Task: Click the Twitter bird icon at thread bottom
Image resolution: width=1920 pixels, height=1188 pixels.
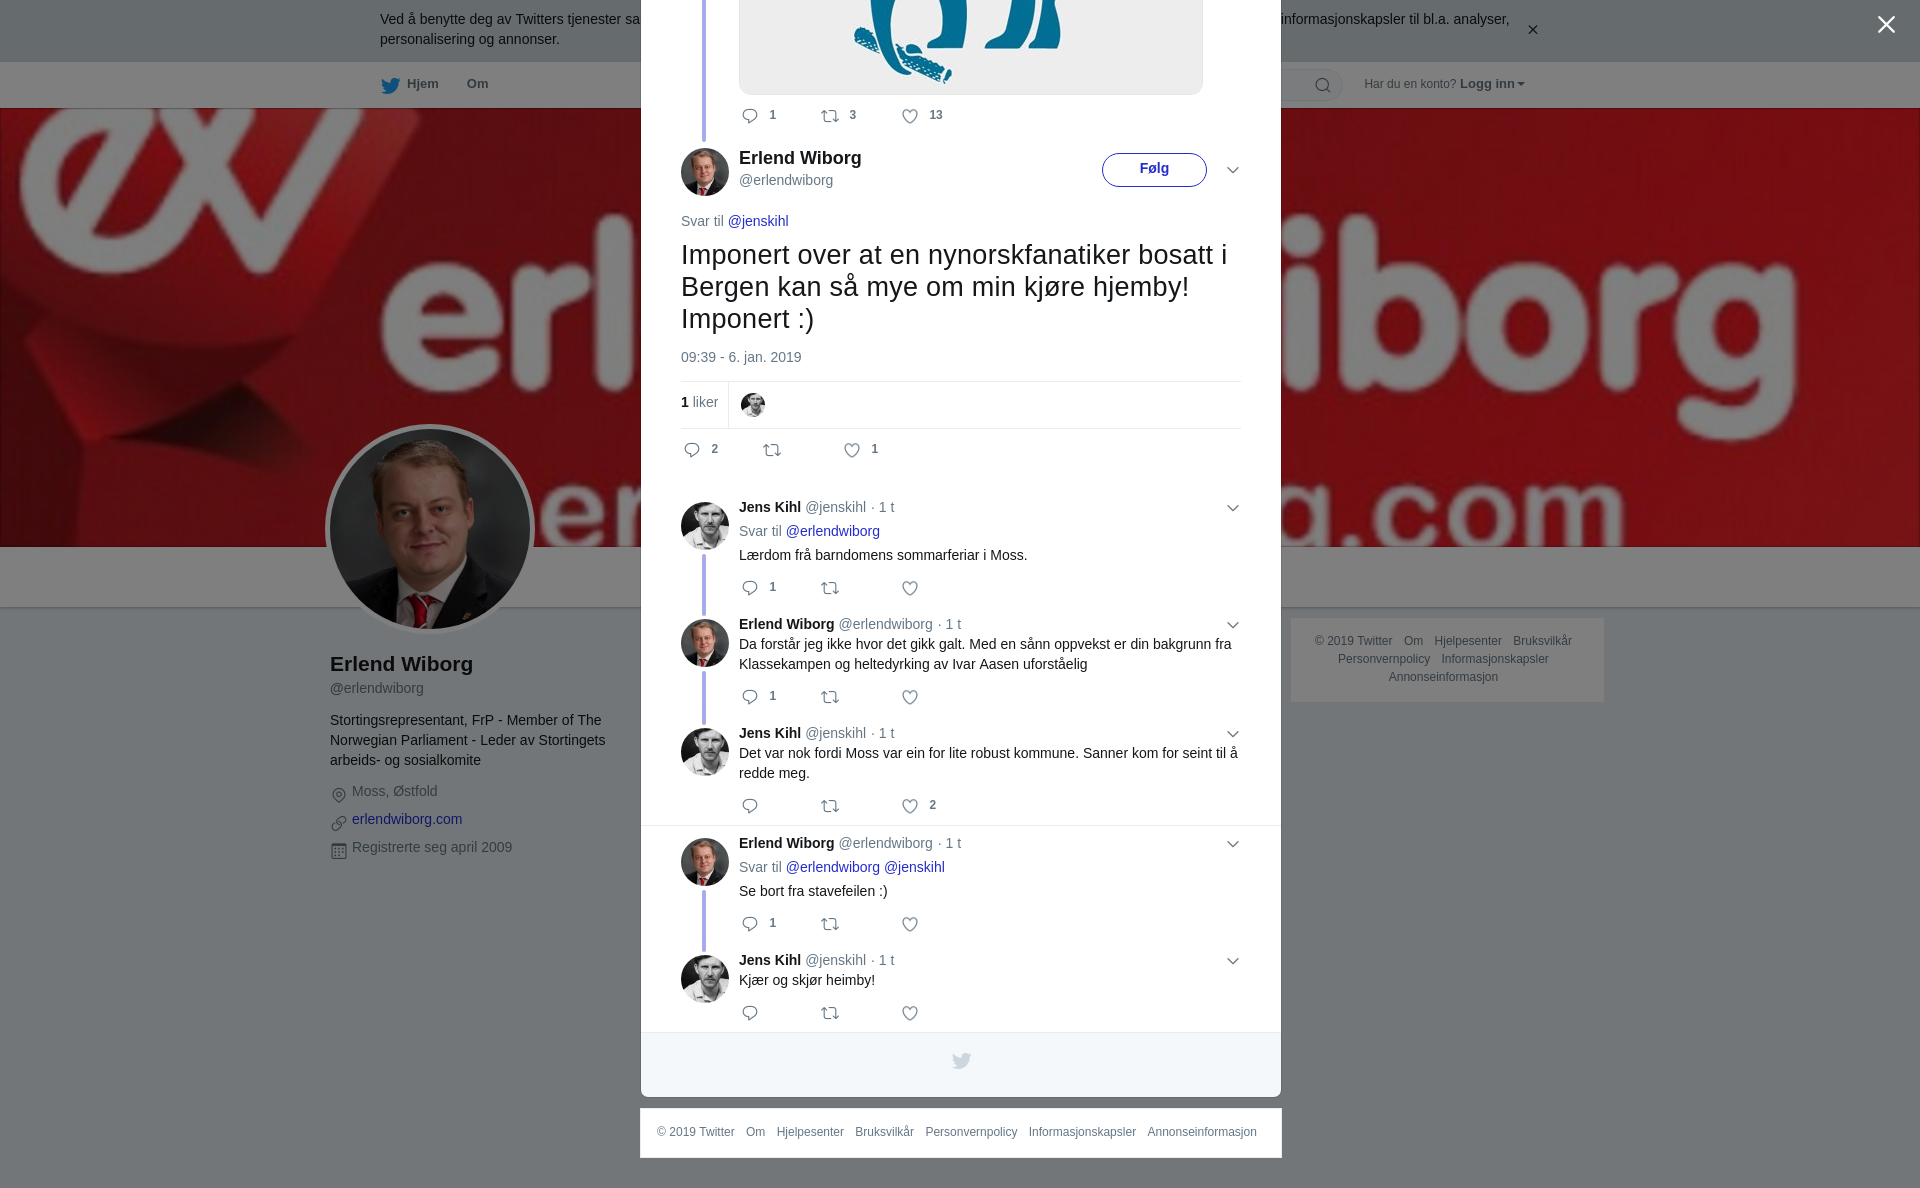Action: (x=961, y=1061)
